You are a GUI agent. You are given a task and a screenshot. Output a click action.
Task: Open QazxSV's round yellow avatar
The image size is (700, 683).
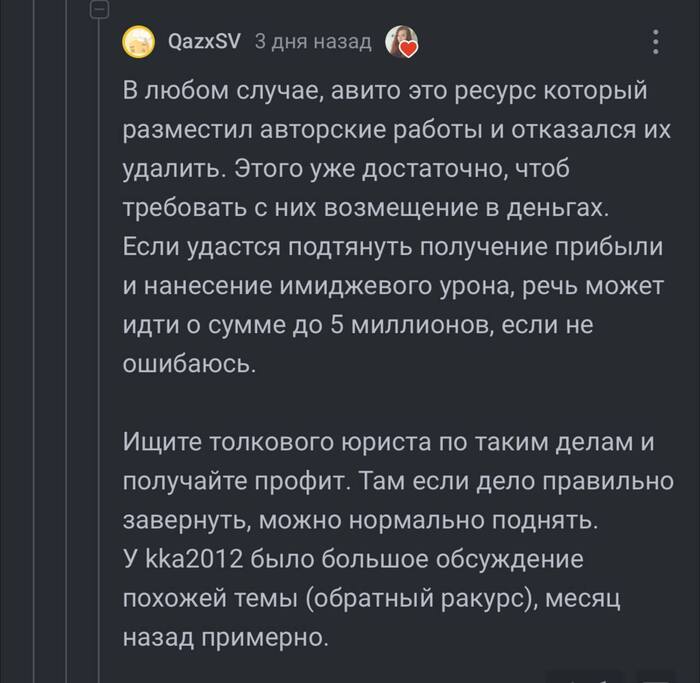point(138,42)
